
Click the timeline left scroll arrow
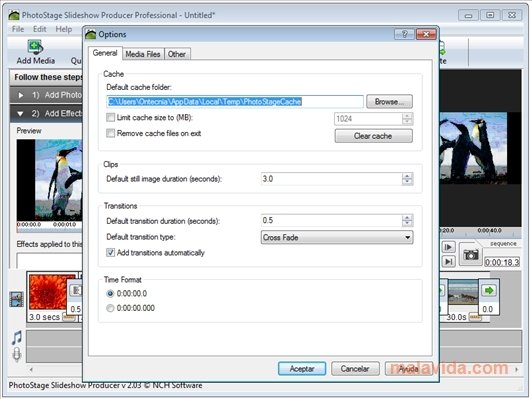pos(31,369)
